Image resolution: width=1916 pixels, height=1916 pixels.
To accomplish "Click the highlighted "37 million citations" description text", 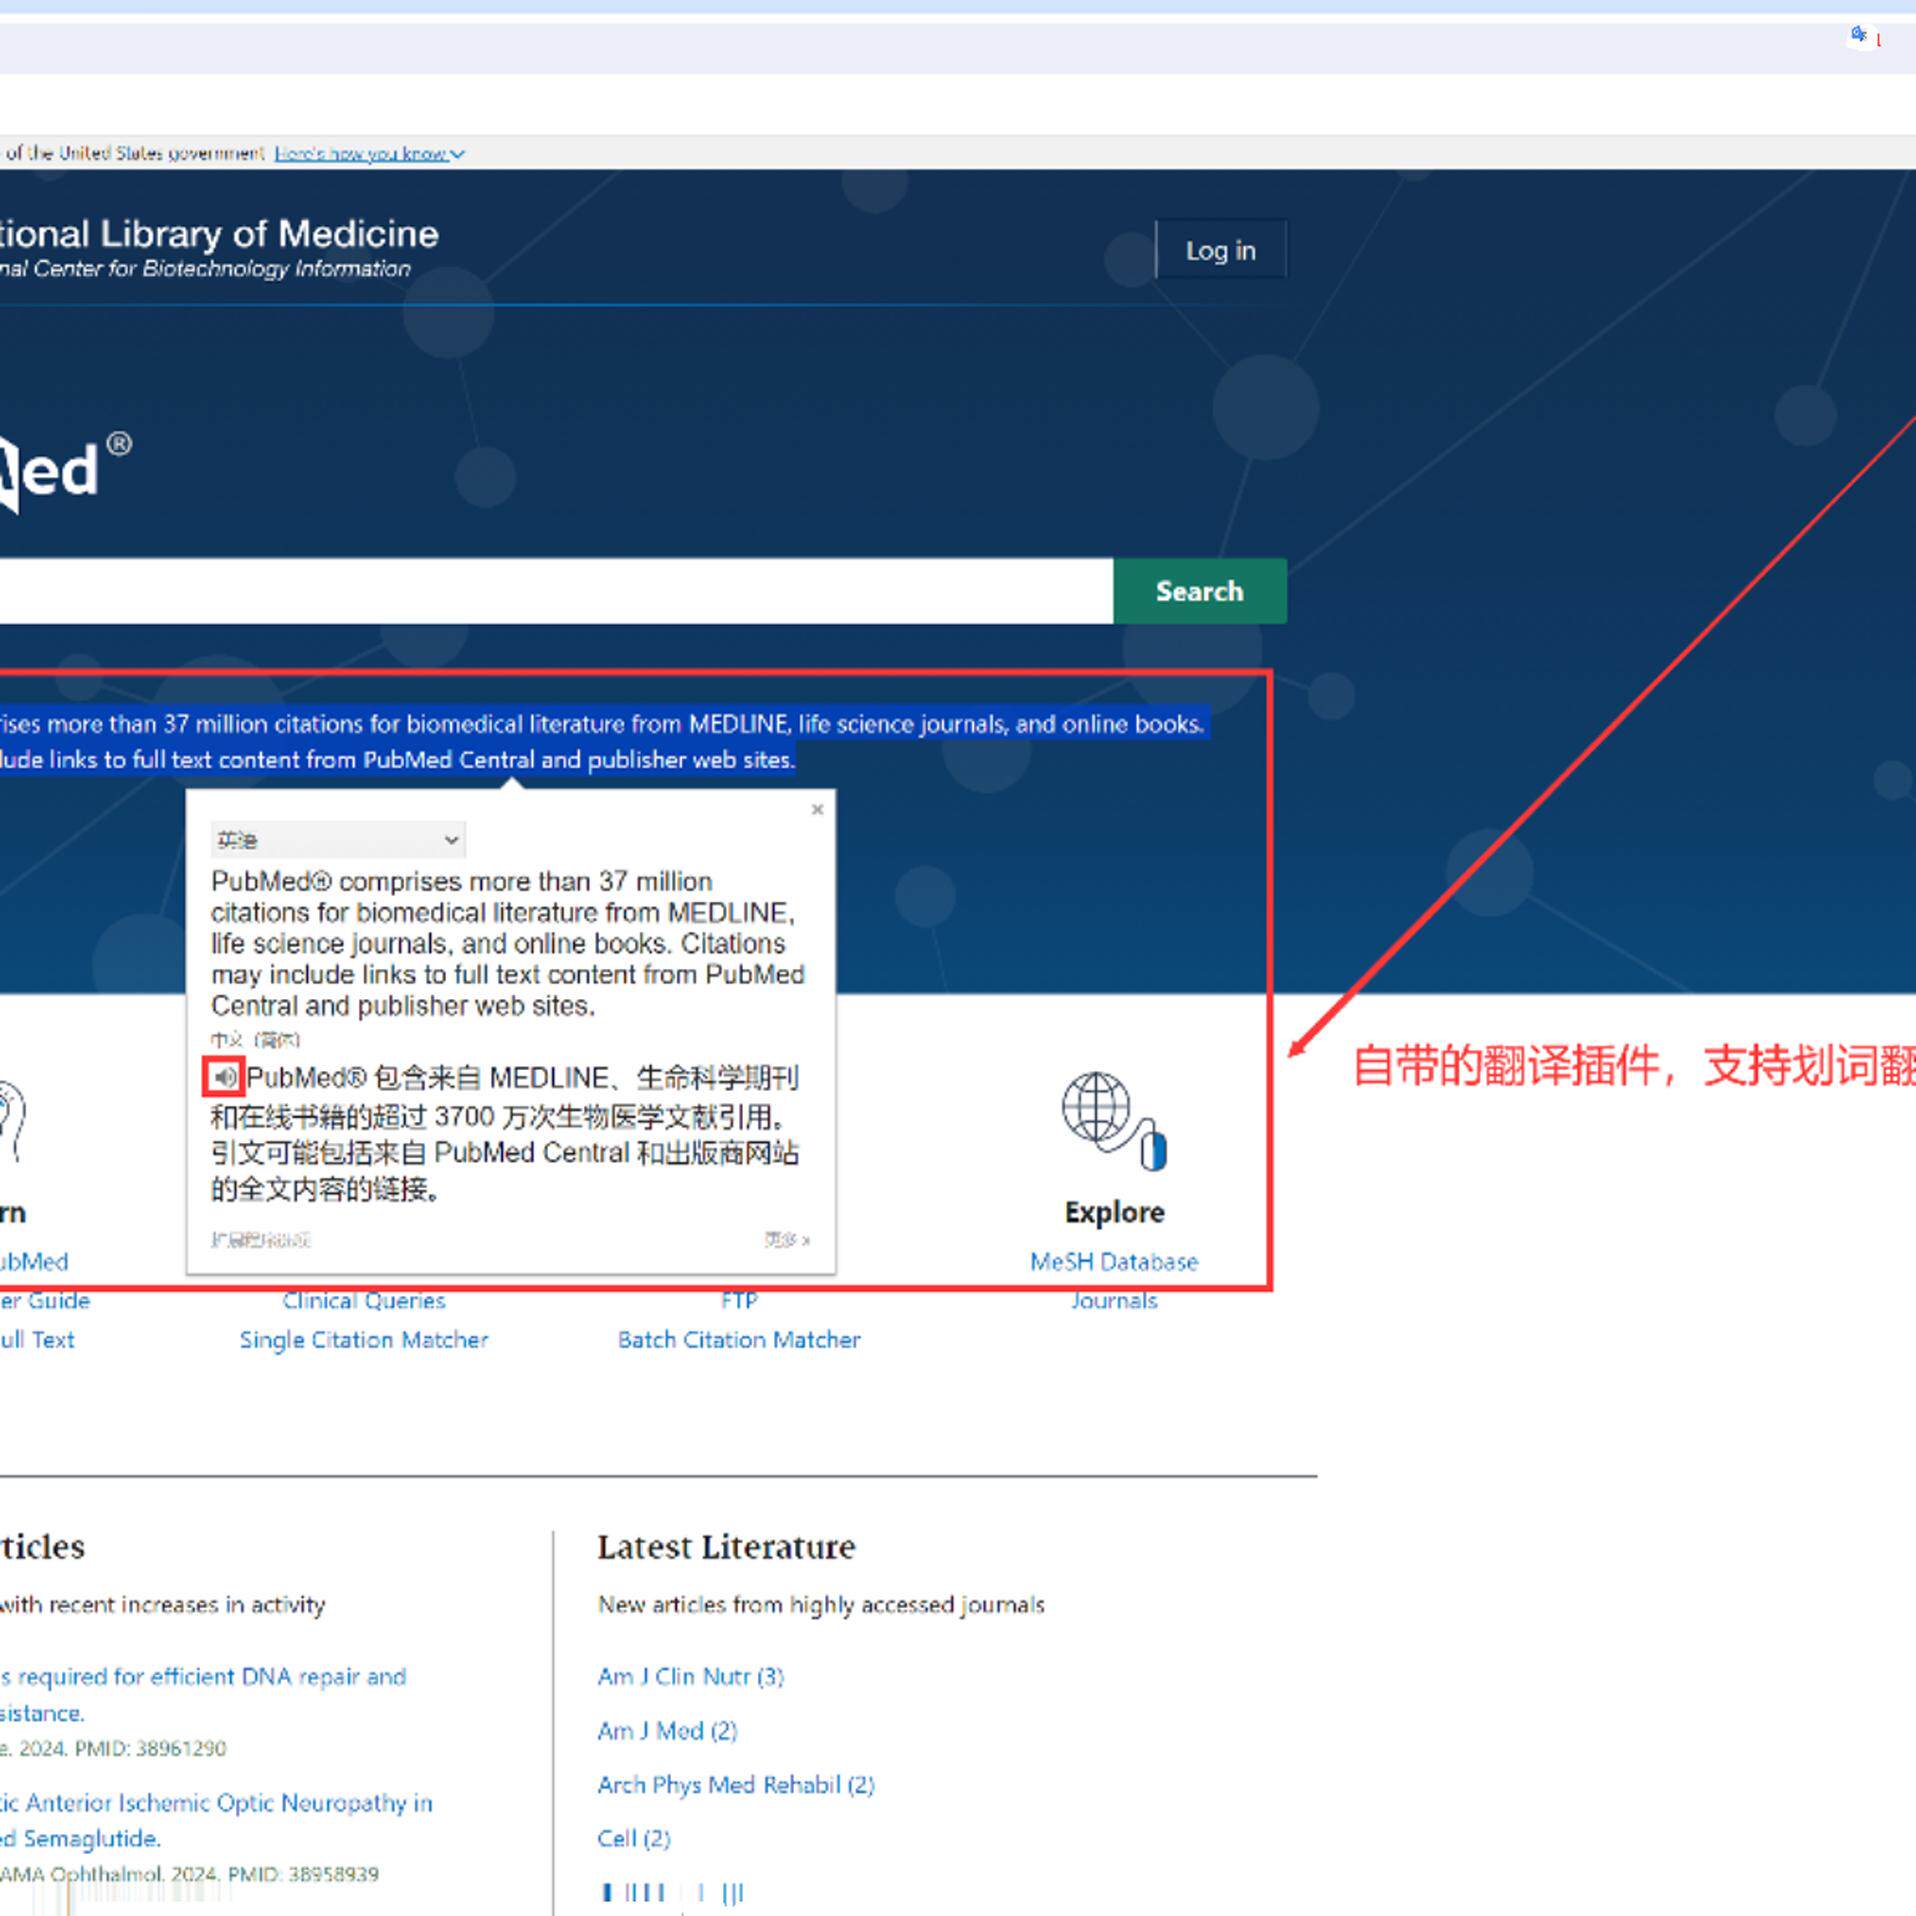I will coord(603,741).
